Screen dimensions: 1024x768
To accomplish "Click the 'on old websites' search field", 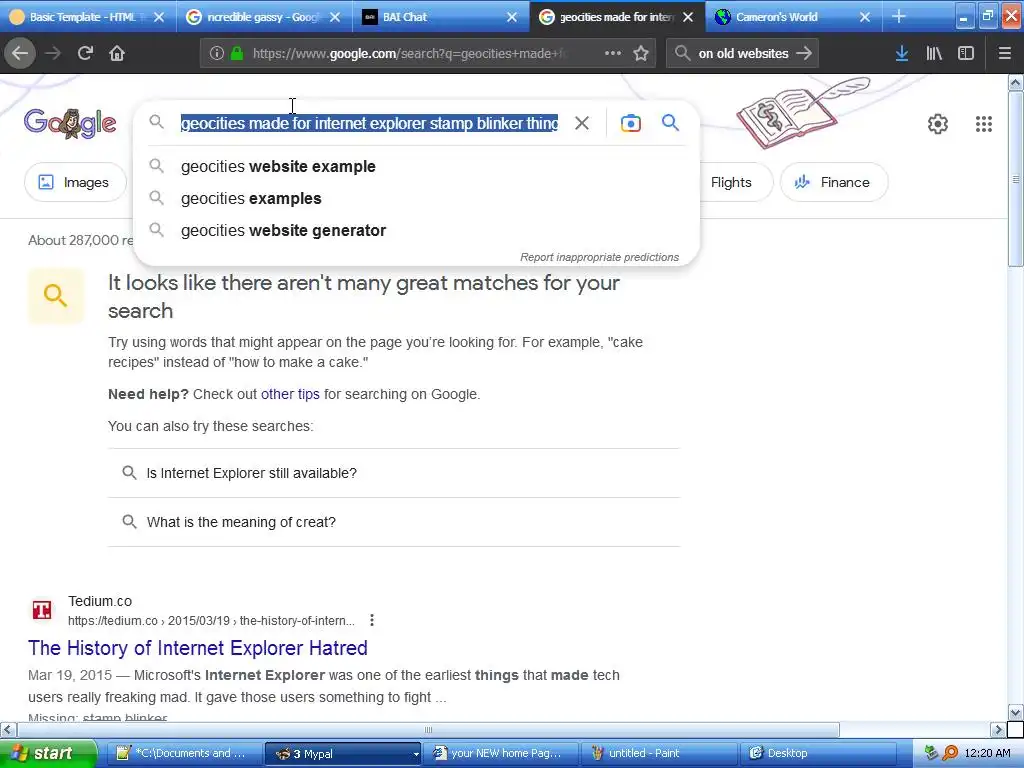I will pyautogui.click(x=743, y=54).
